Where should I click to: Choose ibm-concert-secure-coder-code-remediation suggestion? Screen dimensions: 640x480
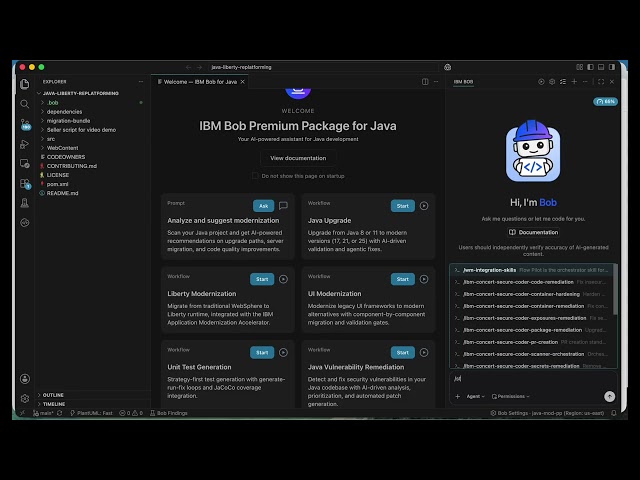coord(531,282)
